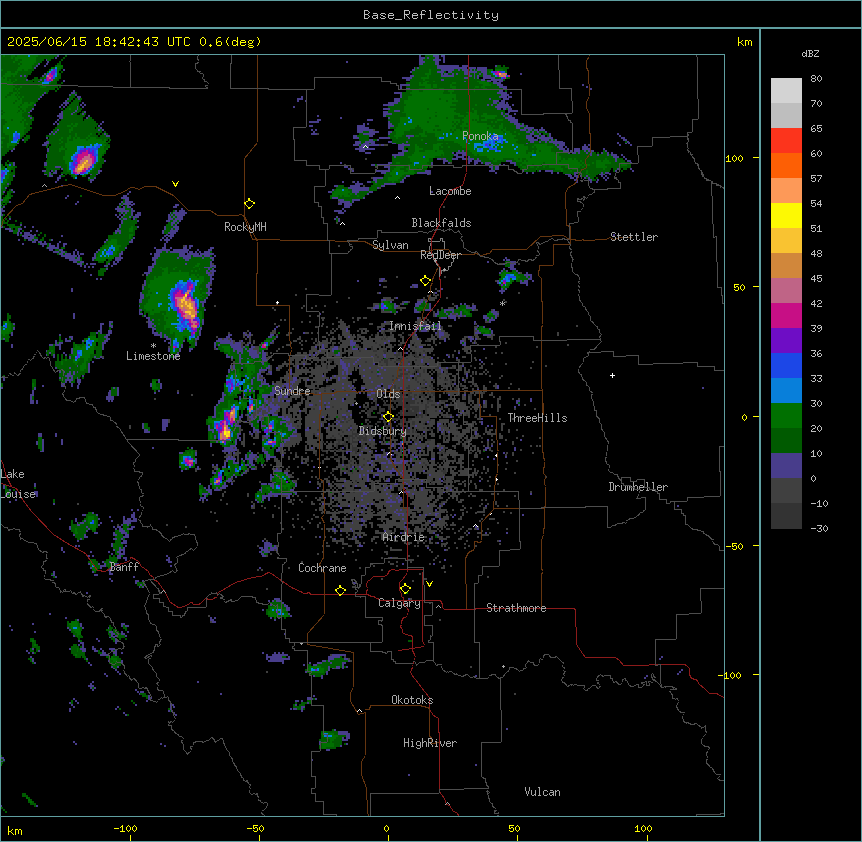Pick the magenta swatch in dBZ legend

point(786,315)
